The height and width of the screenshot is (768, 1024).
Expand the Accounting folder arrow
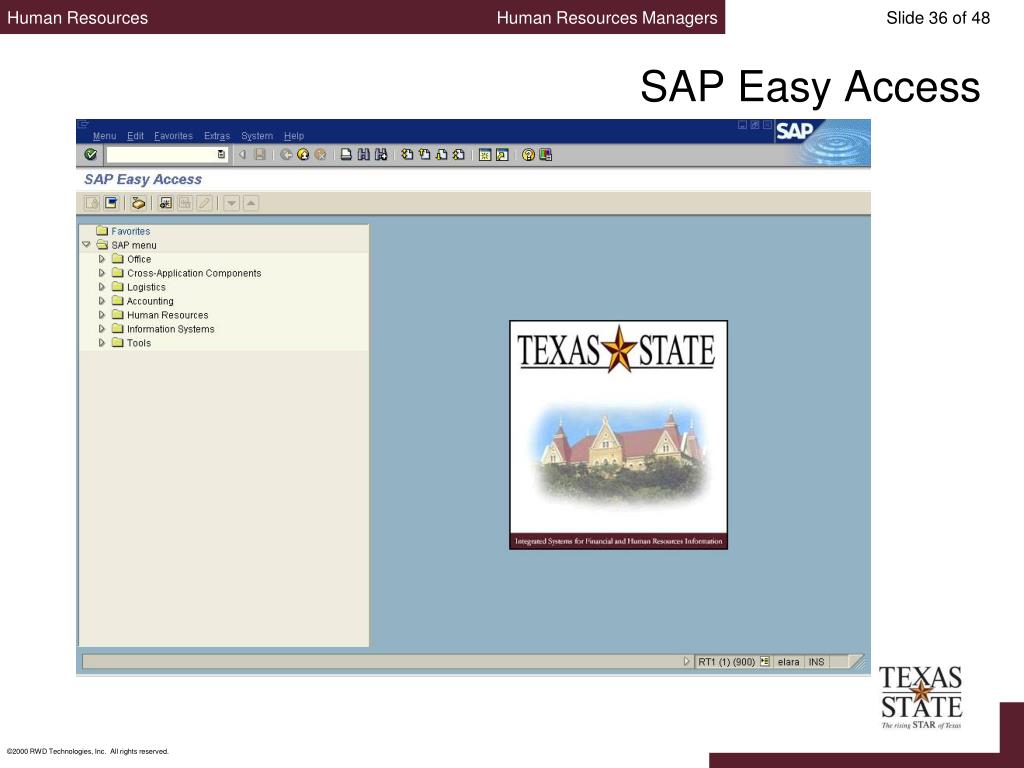pos(102,301)
